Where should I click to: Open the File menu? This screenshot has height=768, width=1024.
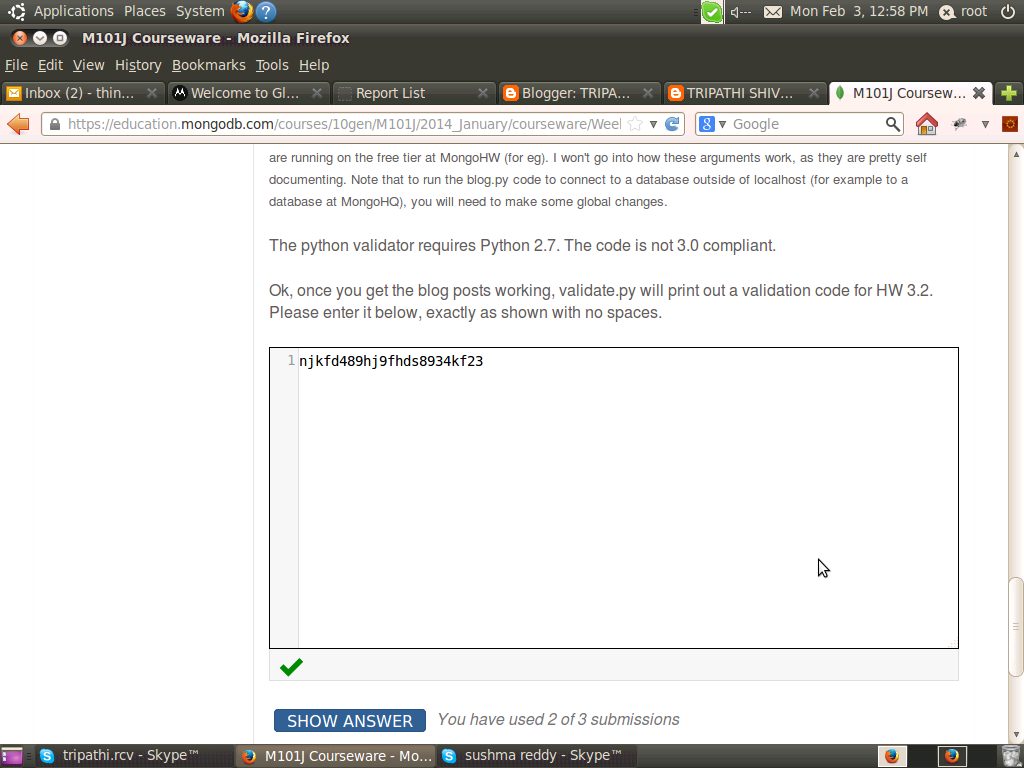16,65
